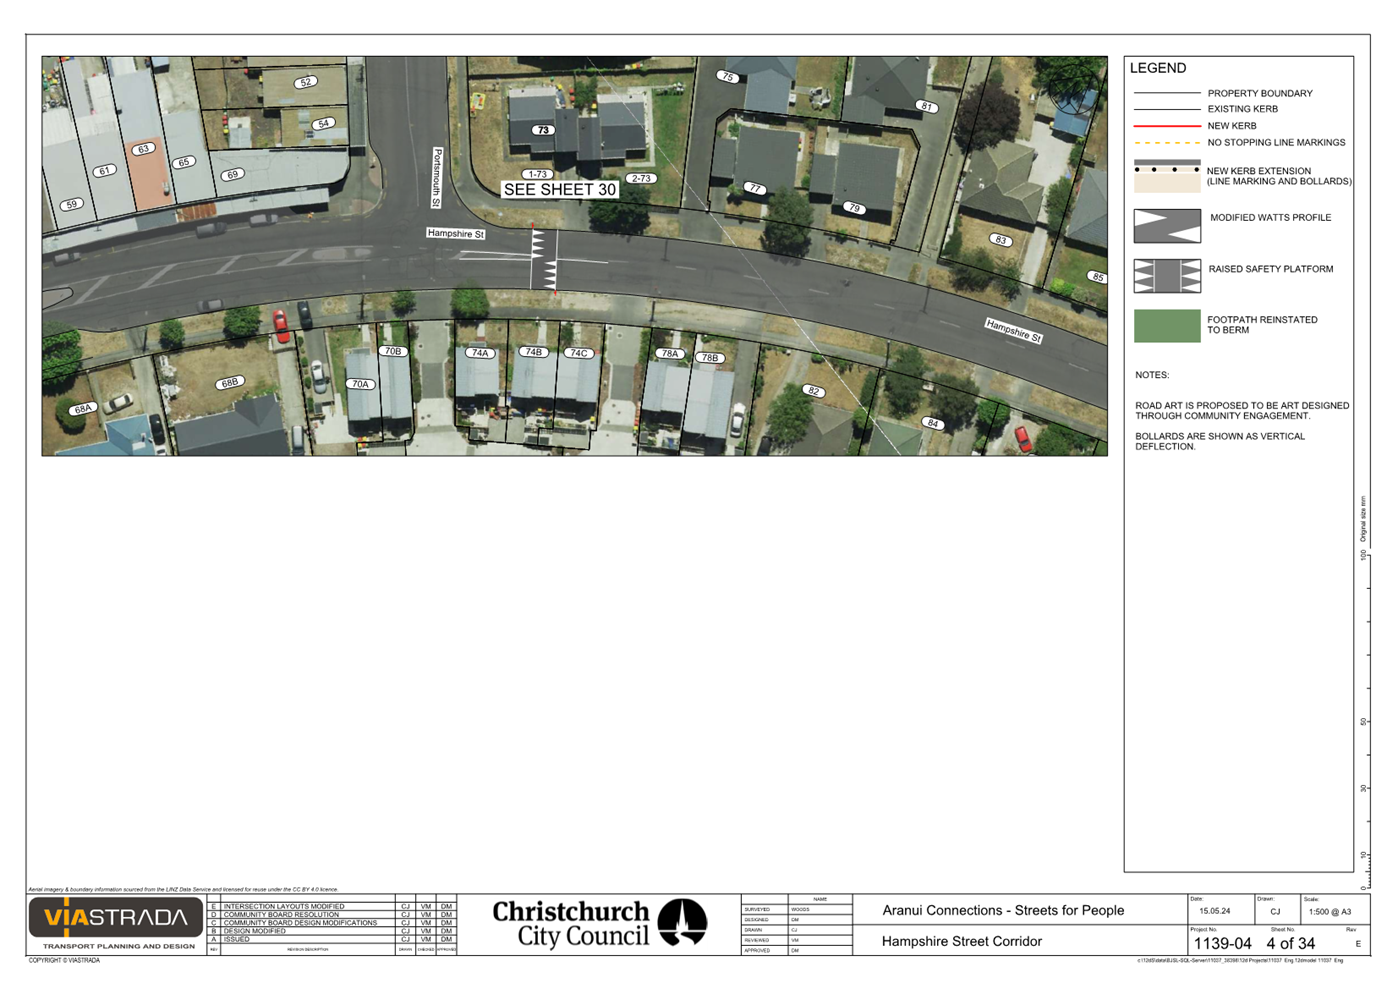This screenshot has width=1398, height=989.
Task: Click 'Aranui Connections - Streets for People' title
Action: coord(1003,910)
